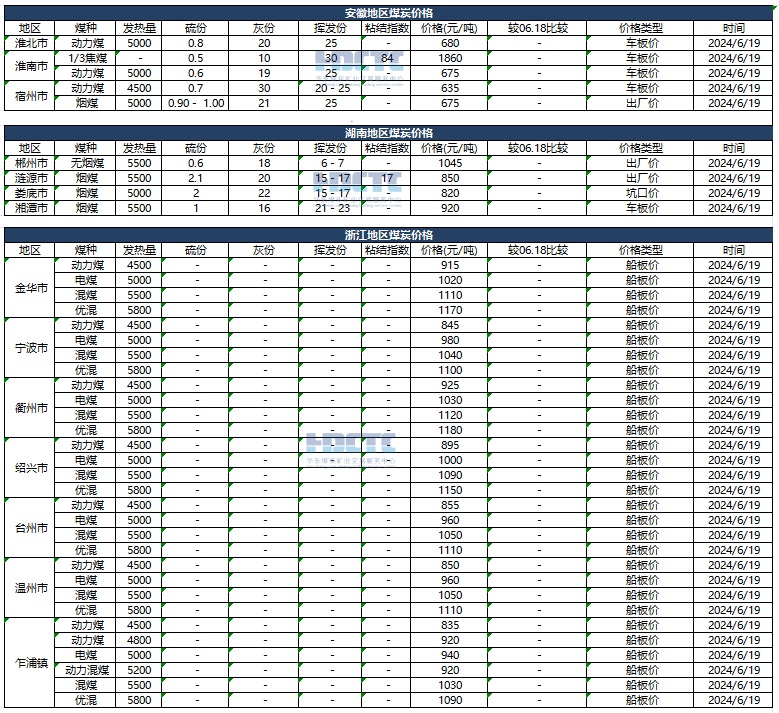Select volatile value 20 - 25
779x713 pixels.
(x=330, y=88)
